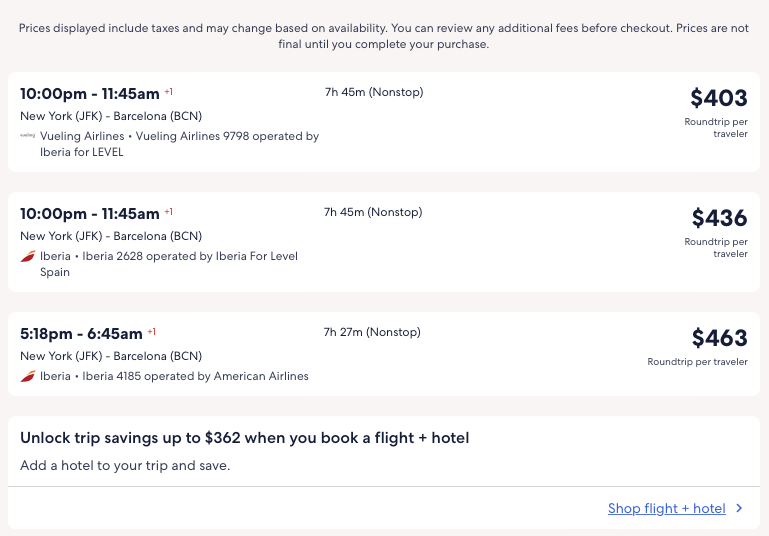Click the Iberia logo on flight 2628

[x=28, y=256]
